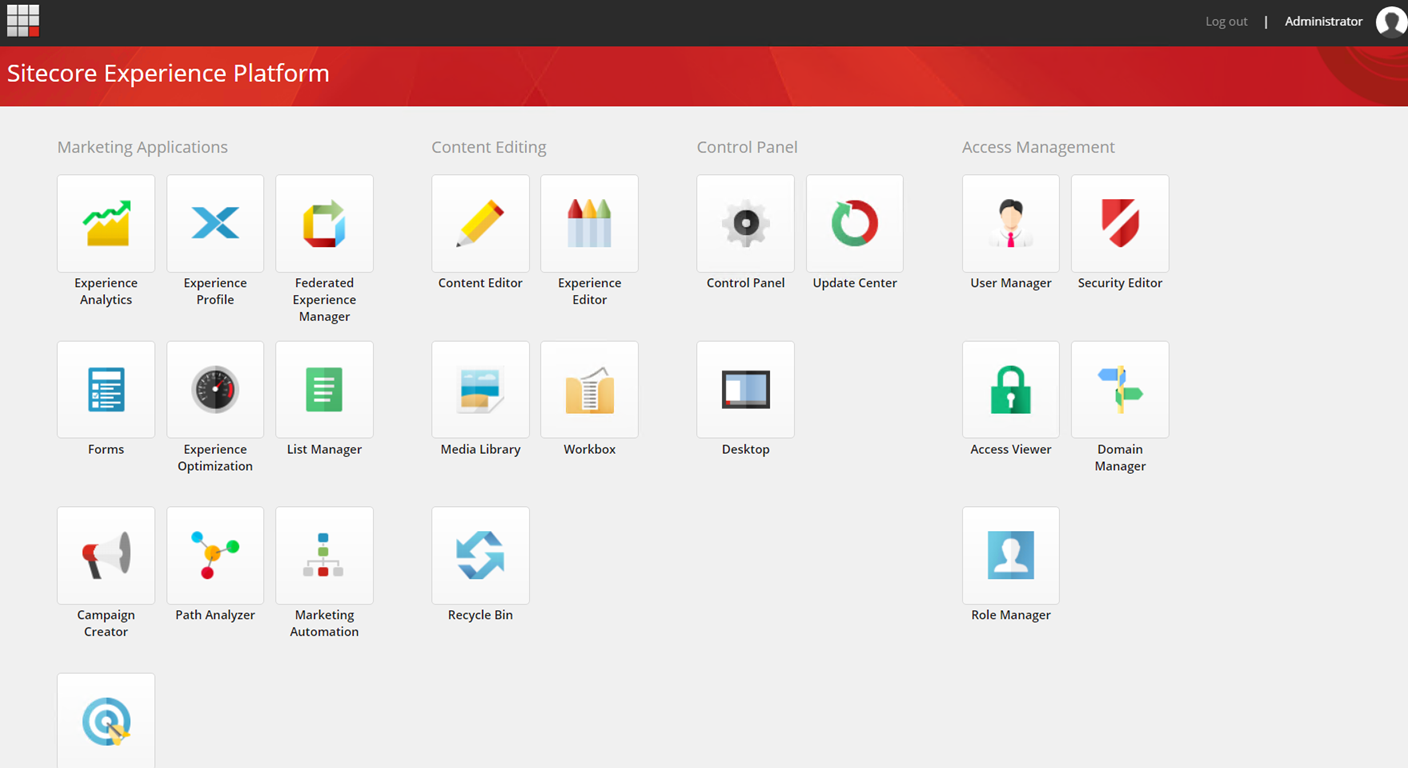The image size is (1408, 768).
Task: Open the Media Library
Action: pos(480,389)
